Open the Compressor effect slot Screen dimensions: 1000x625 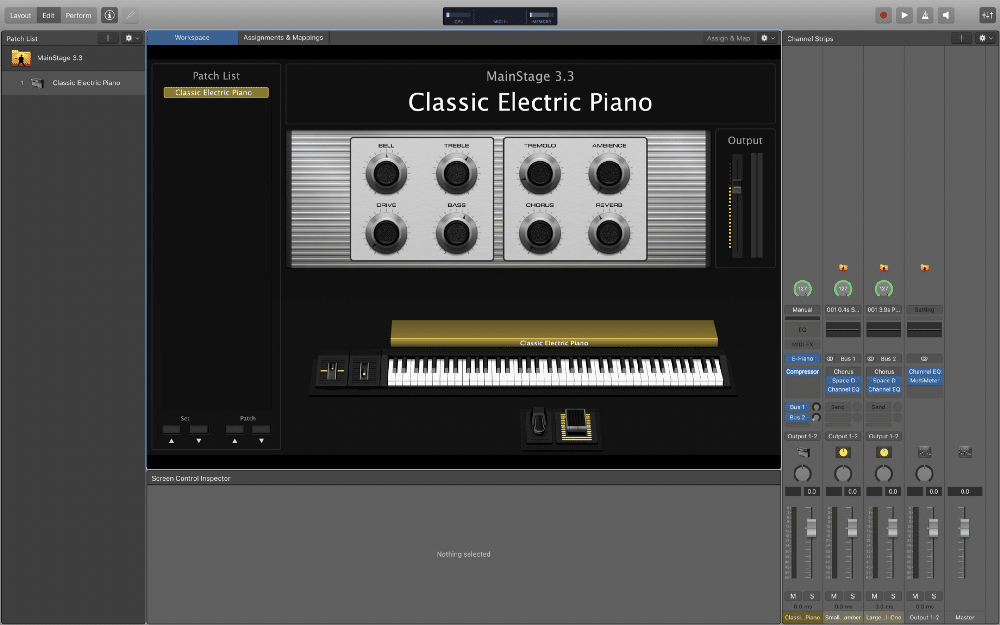[802, 372]
